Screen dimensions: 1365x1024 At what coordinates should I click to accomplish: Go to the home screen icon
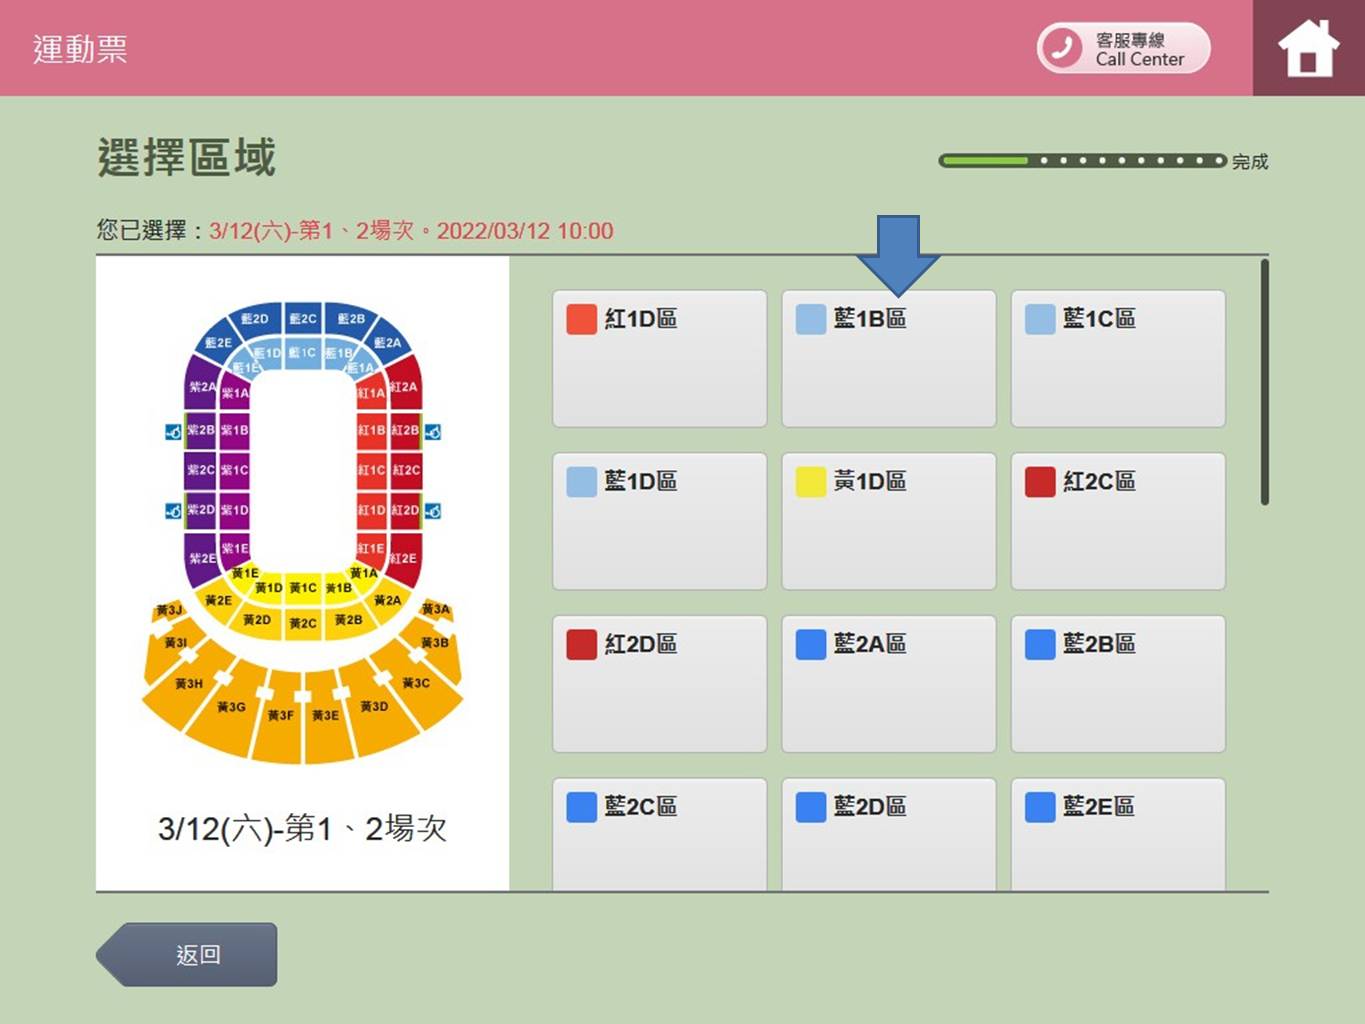coord(1308,48)
